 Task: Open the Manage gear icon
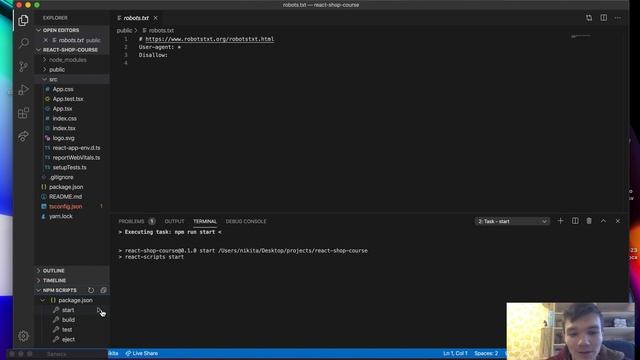(23, 336)
